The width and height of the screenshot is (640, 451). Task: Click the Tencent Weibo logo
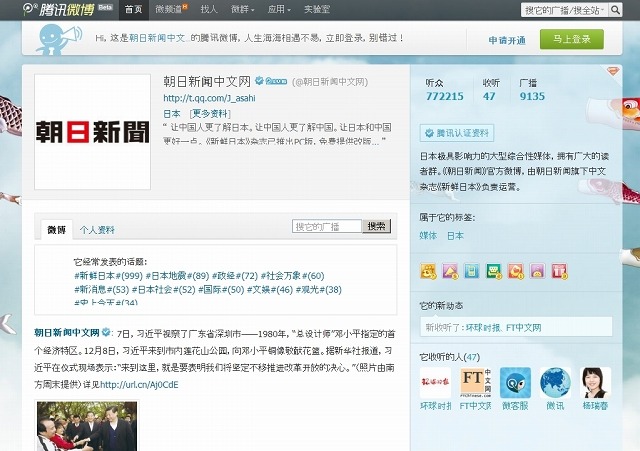58,9
